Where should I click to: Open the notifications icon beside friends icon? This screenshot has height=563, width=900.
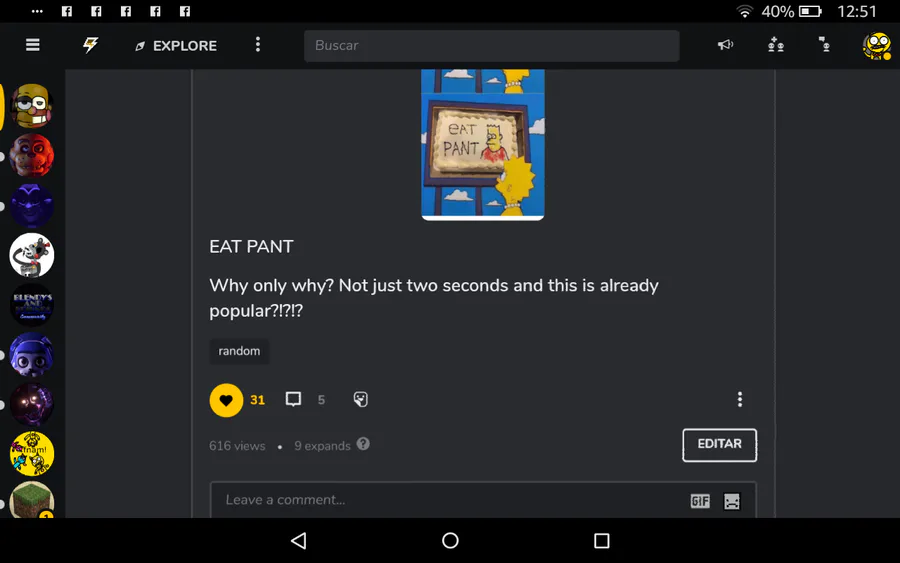click(x=824, y=45)
